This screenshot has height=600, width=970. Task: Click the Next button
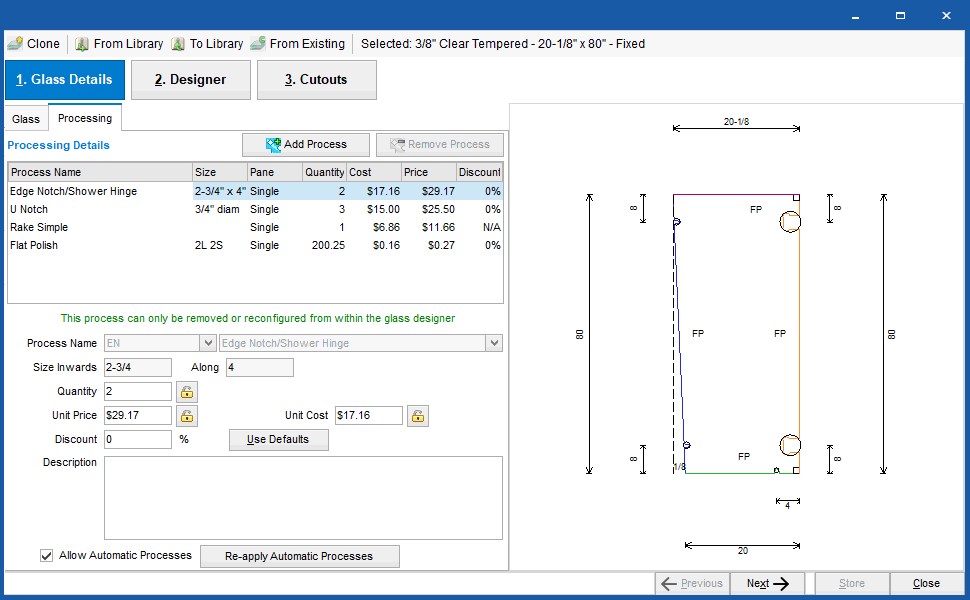[766, 582]
